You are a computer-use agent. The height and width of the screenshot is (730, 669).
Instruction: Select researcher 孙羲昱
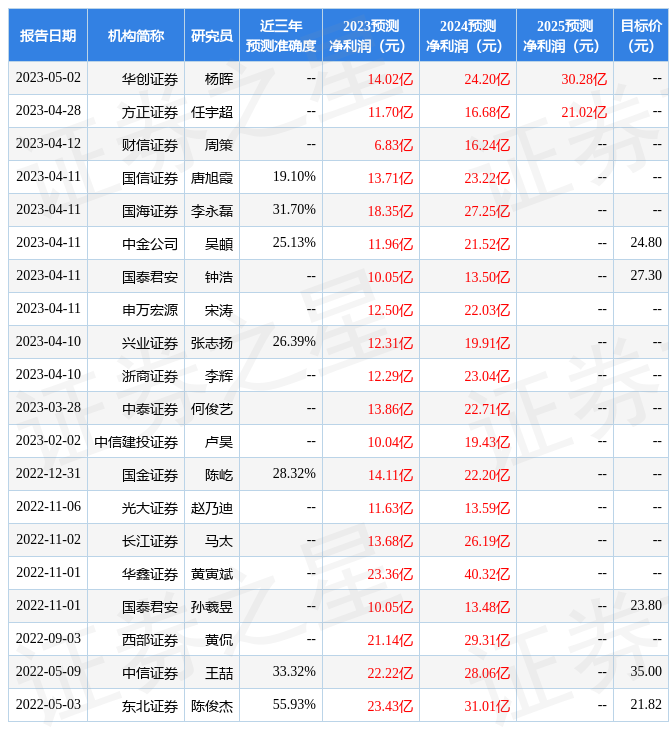coord(212,608)
